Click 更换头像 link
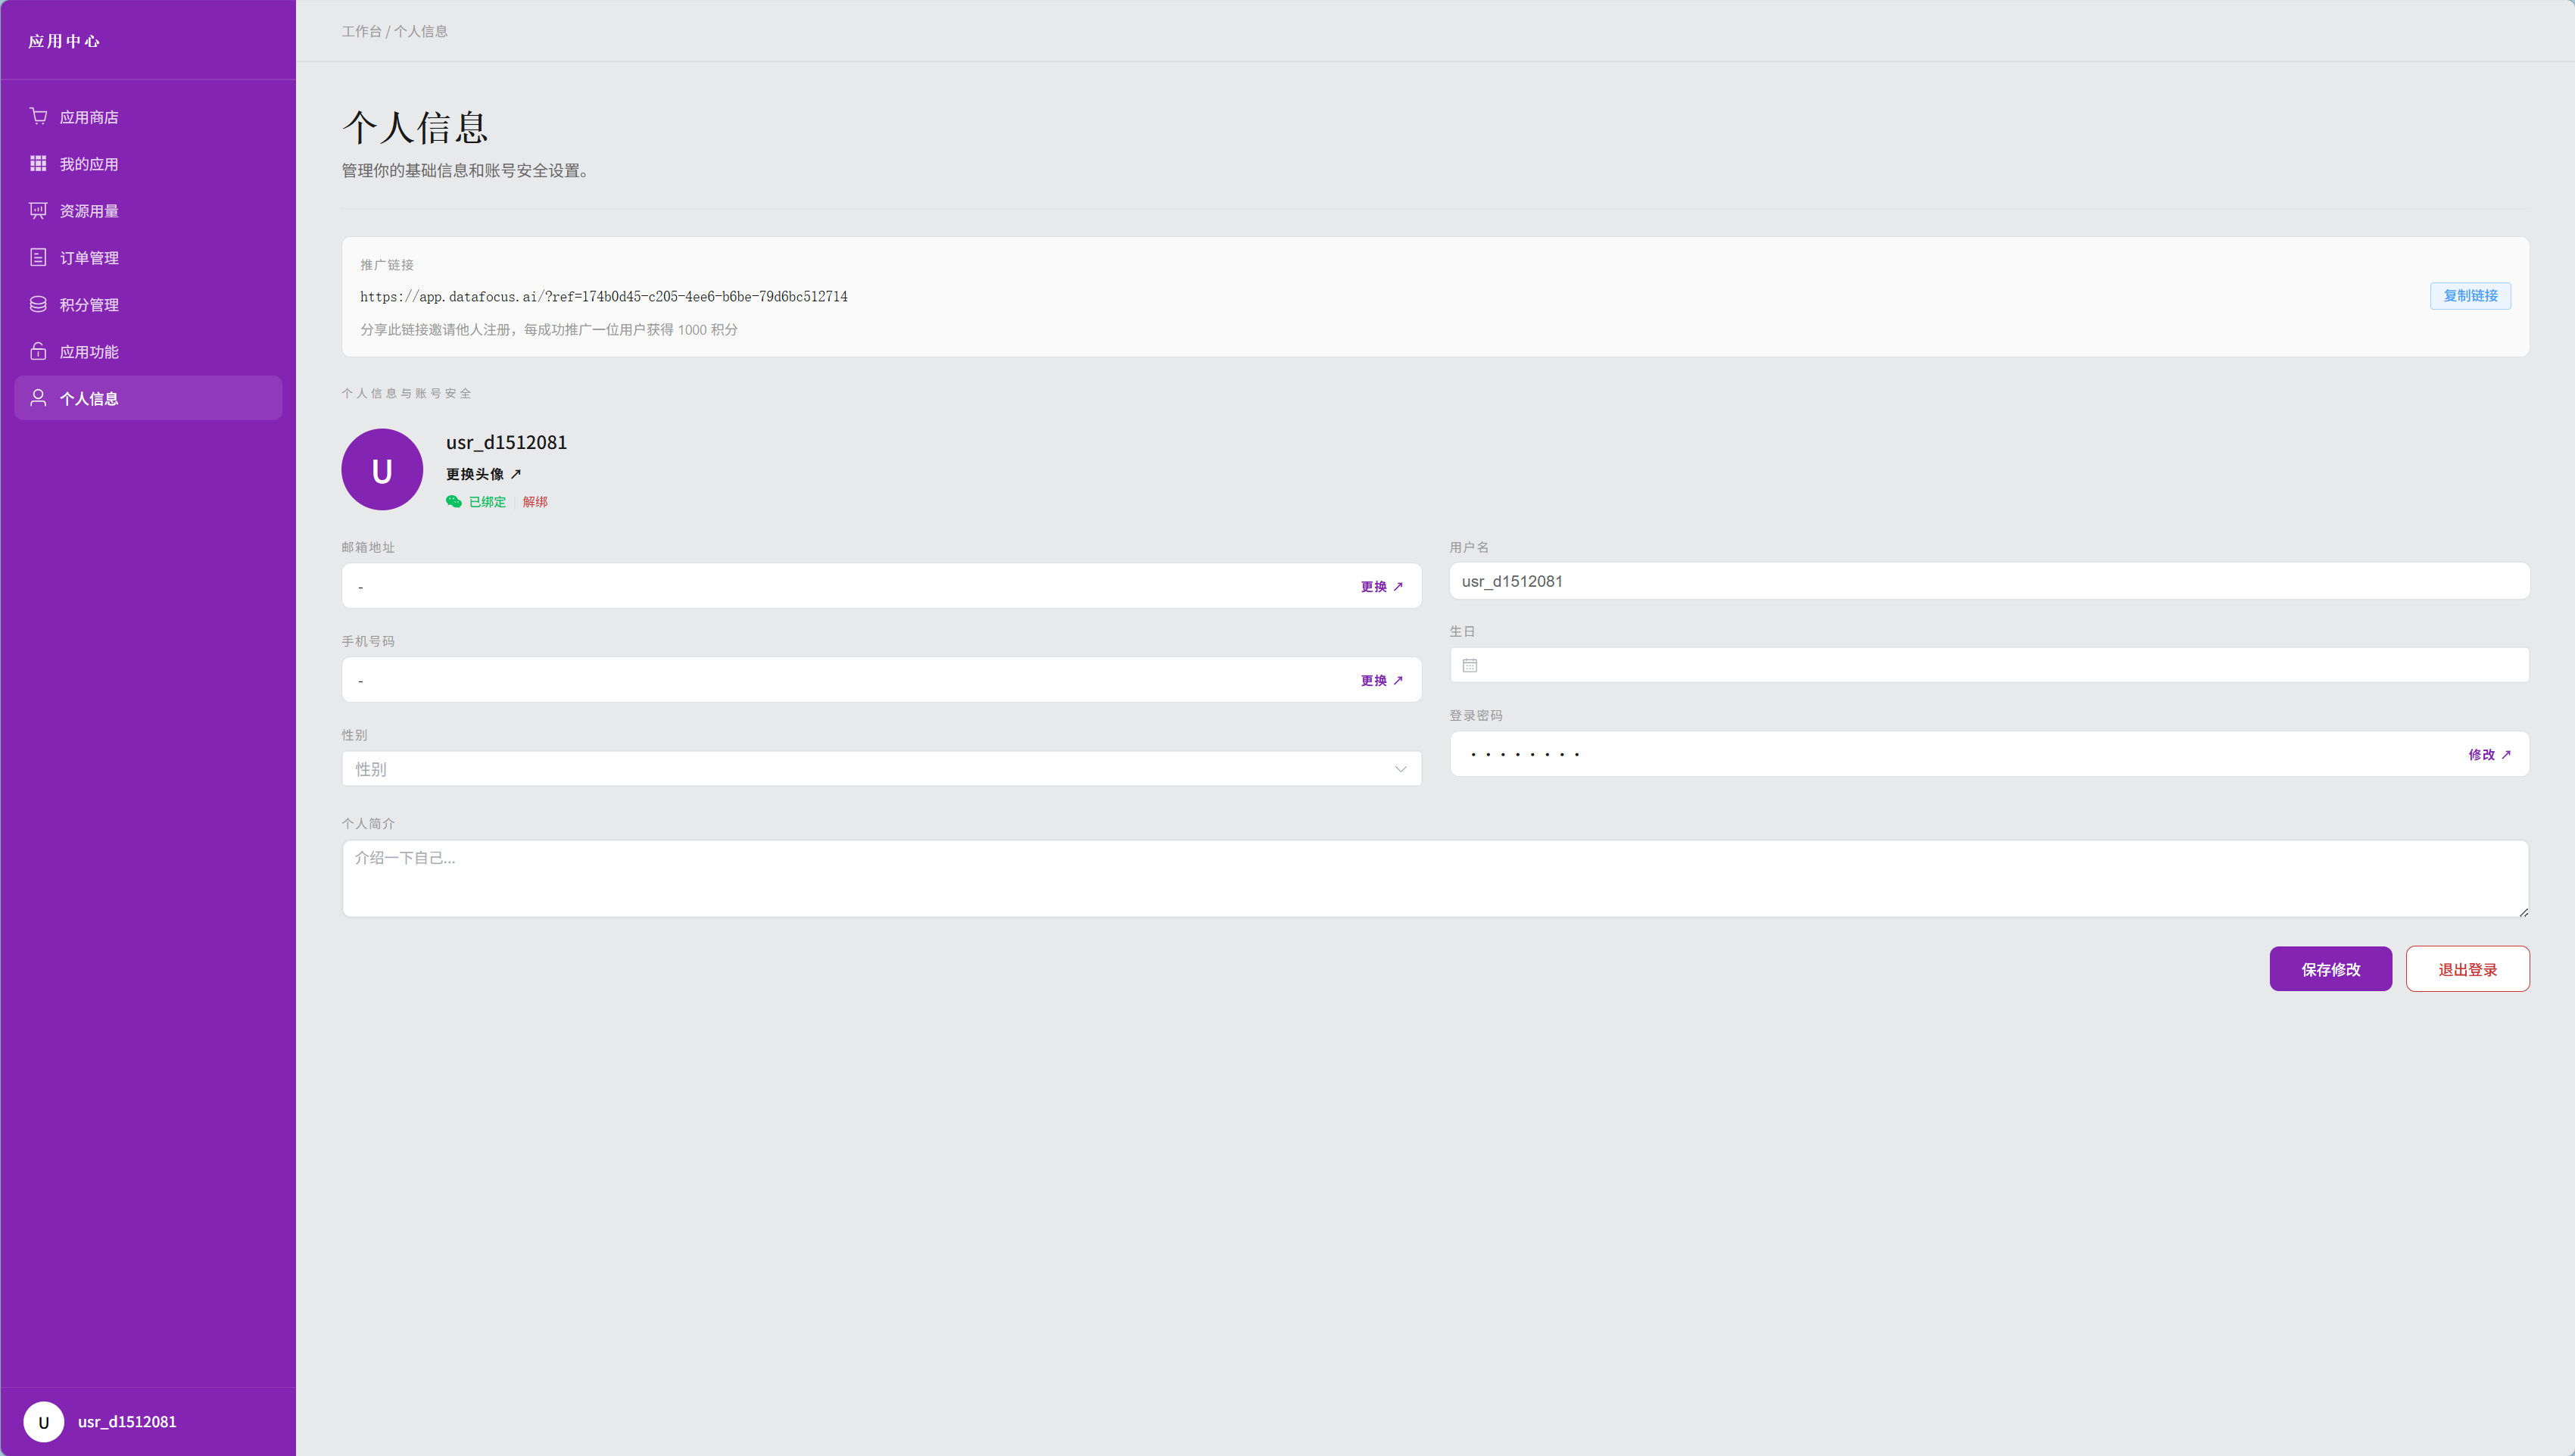Image resolution: width=2575 pixels, height=1456 pixels. pos(484,474)
